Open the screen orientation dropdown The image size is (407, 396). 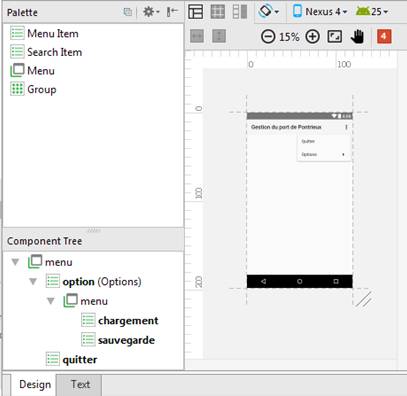268,11
